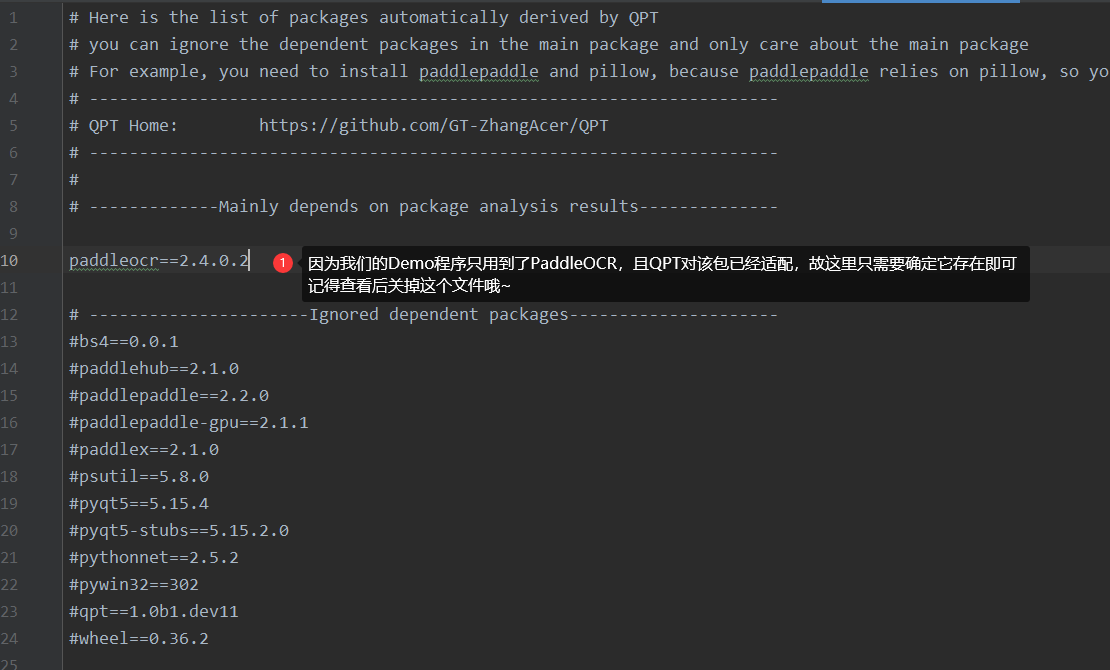This screenshot has width=1110, height=670.
Task: Click the 'QPT Home:' comment label
Action: tap(132, 125)
